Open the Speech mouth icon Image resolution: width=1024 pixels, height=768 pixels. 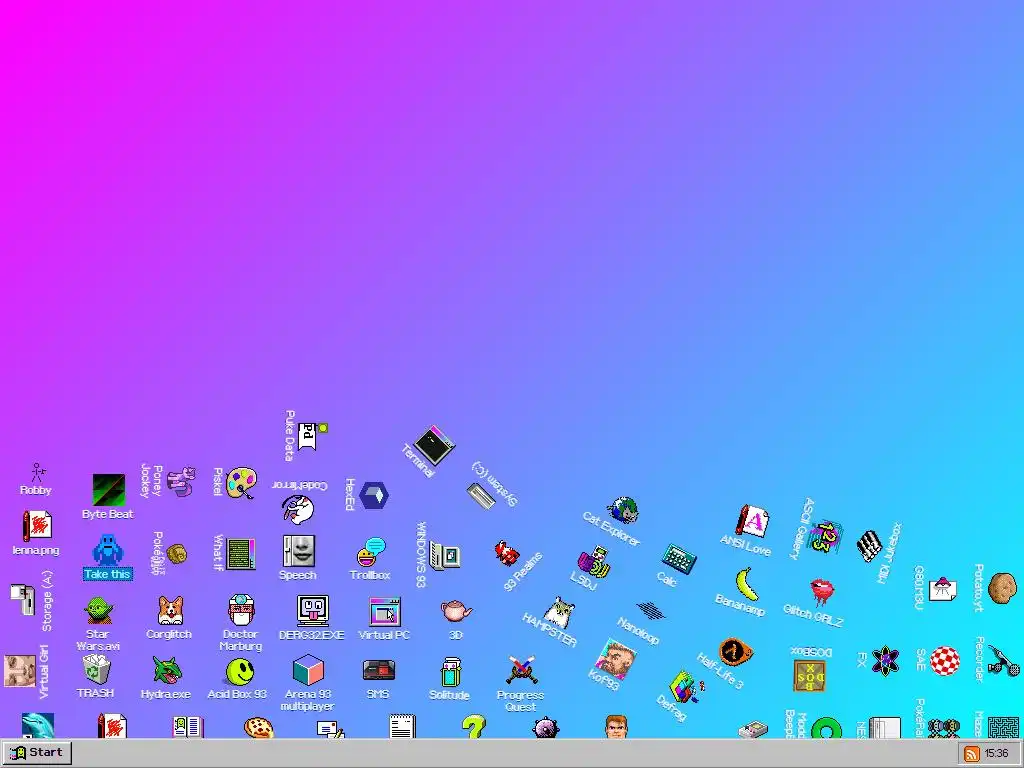(299, 551)
